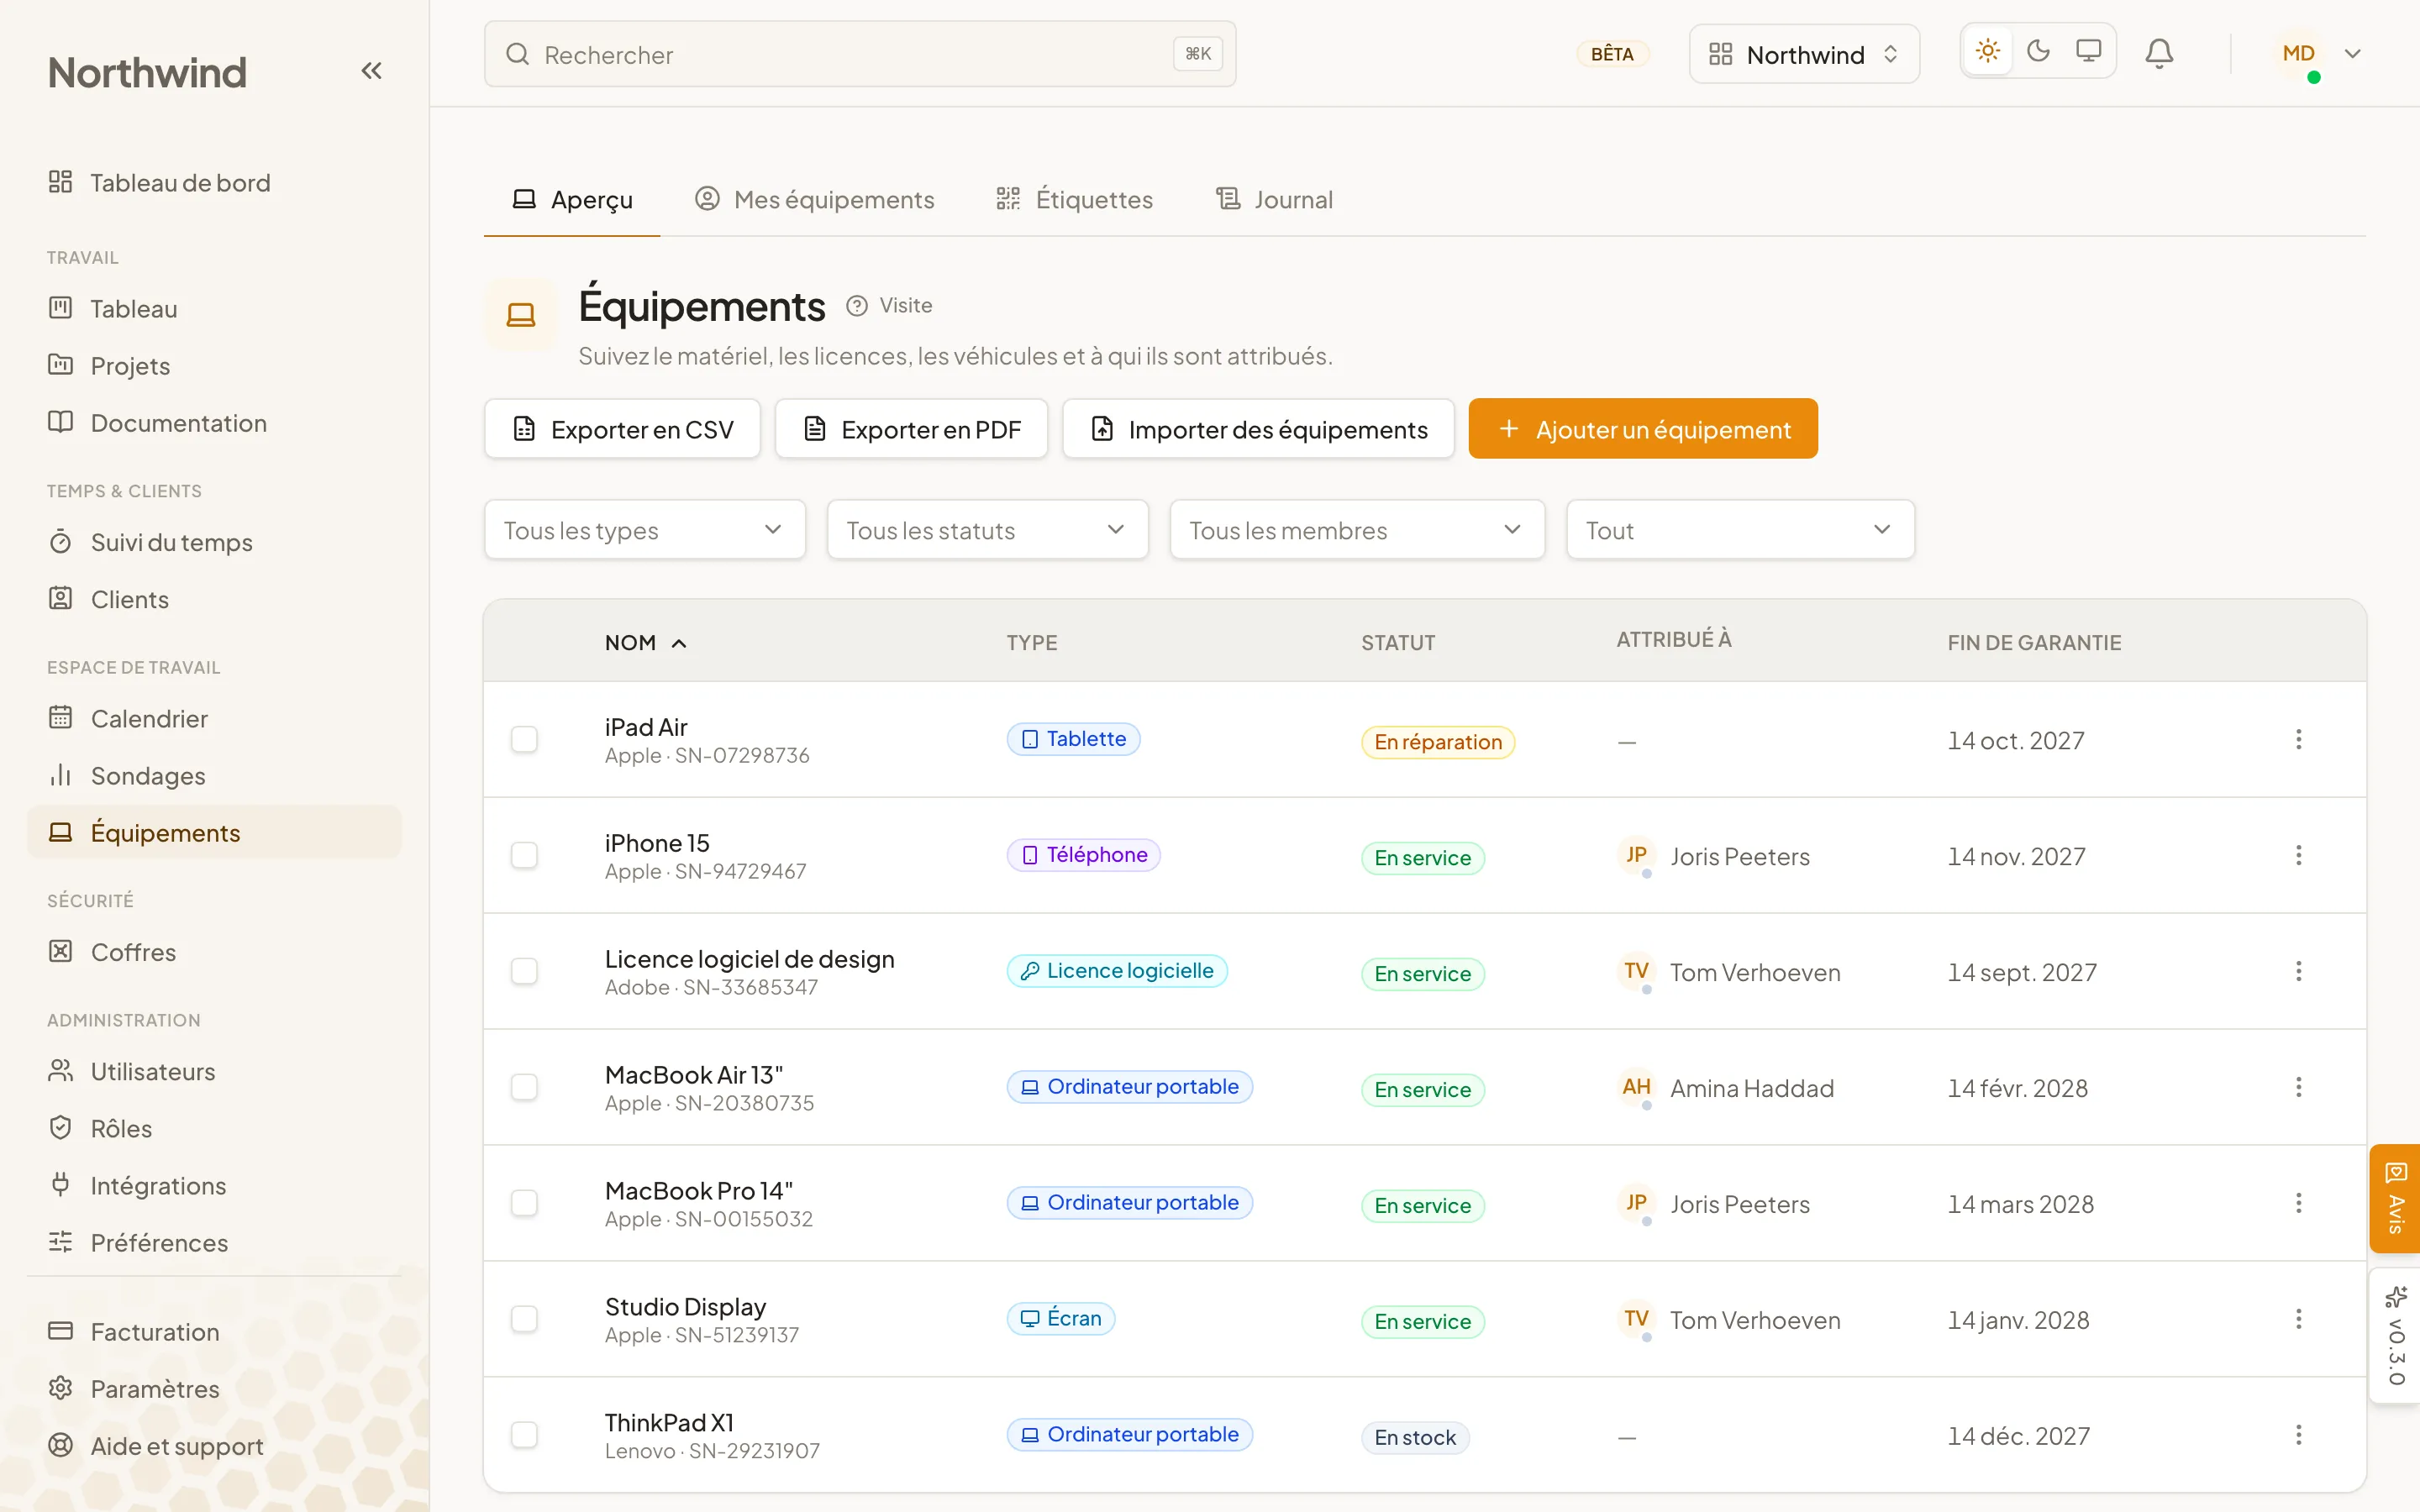The height and width of the screenshot is (1512, 2420).
Task: Open row actions menu for iPhone 15
Action: (x=2298, y=855)
